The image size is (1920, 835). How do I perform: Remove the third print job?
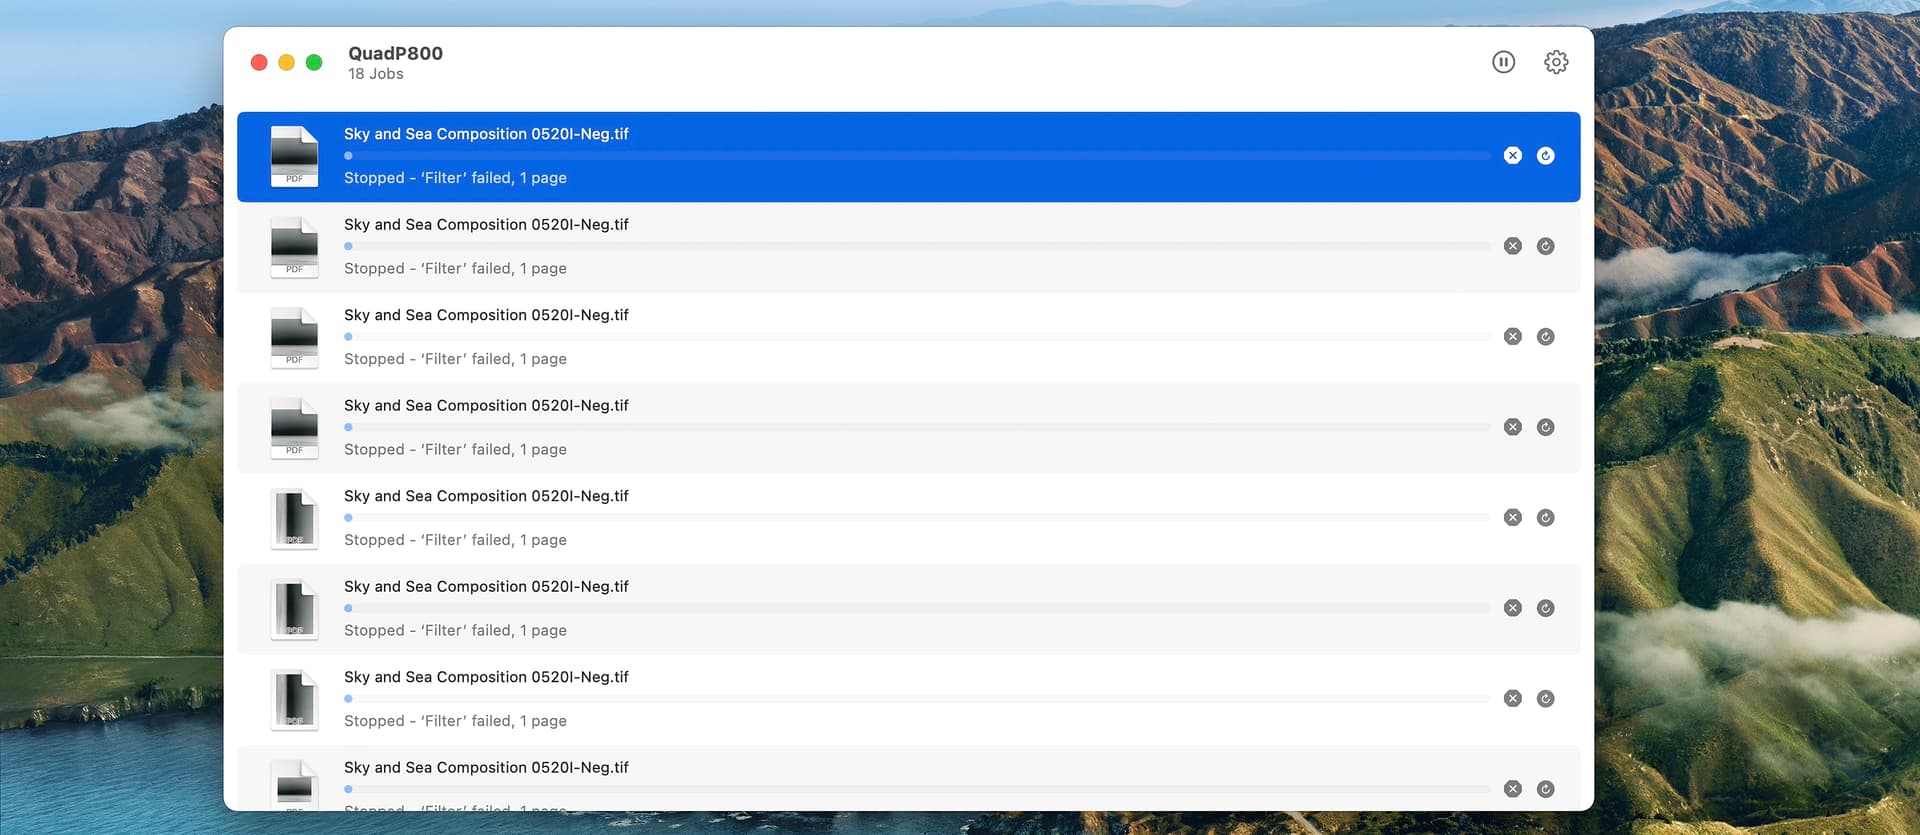(1512, 337)
